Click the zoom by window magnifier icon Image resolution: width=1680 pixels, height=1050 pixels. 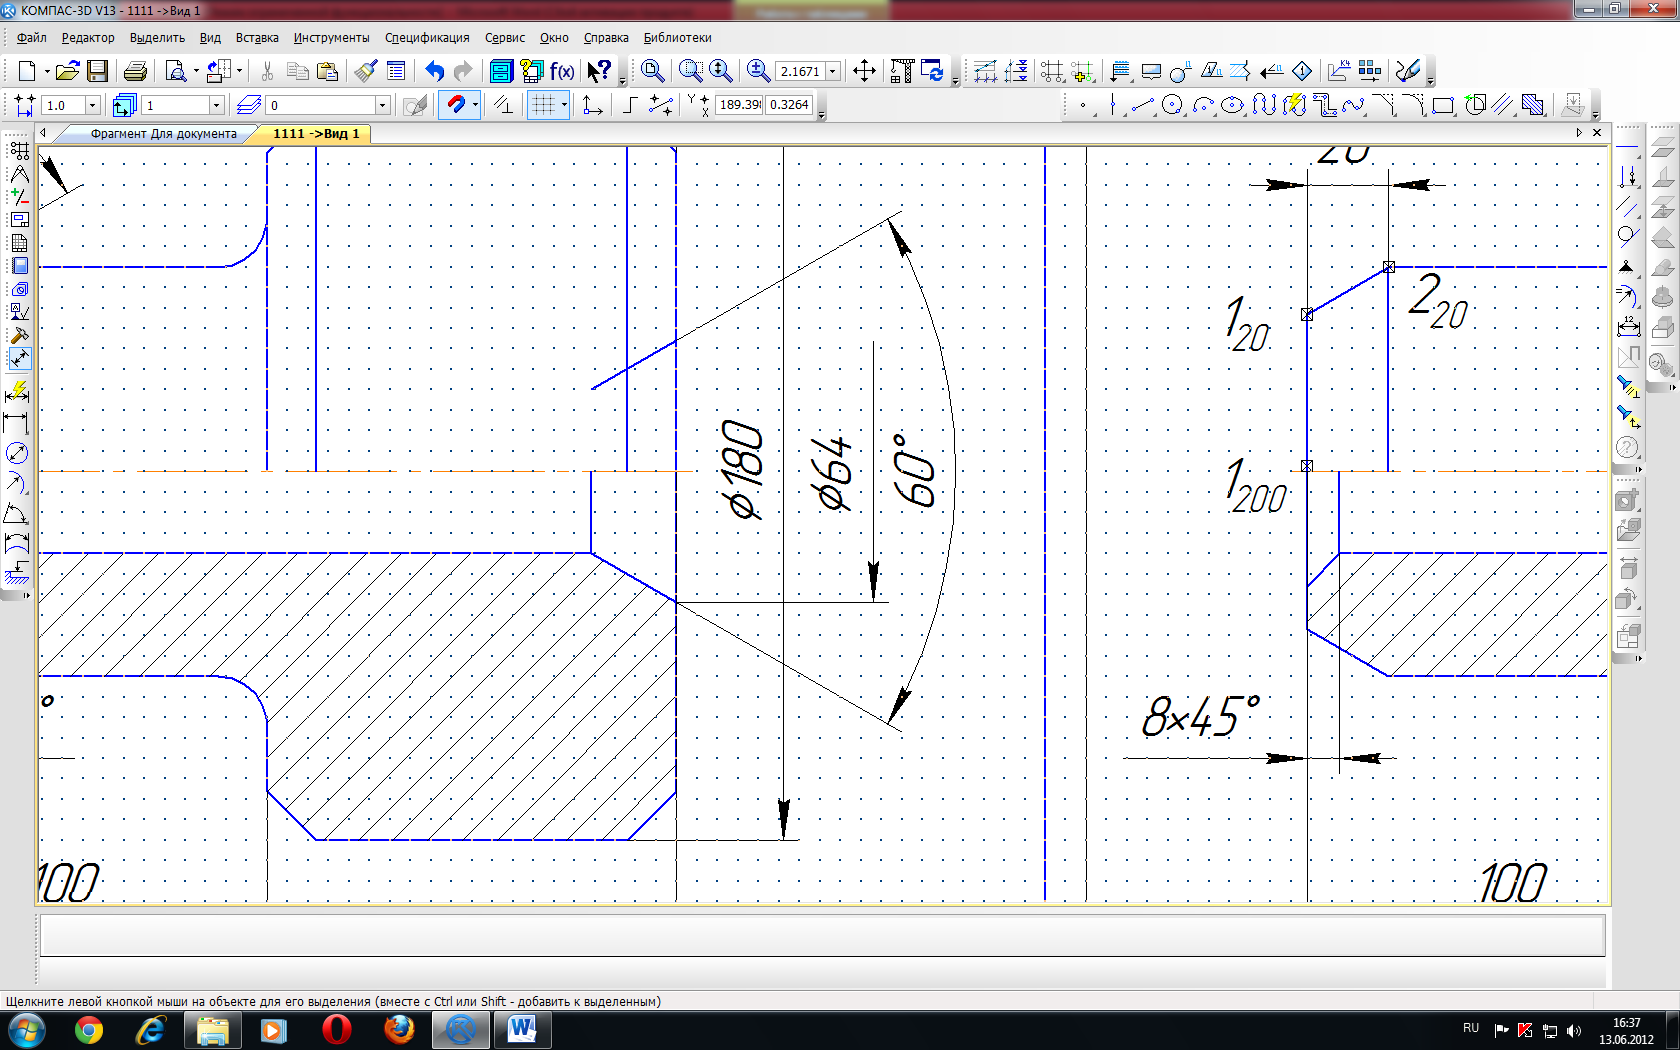click(x=691, y=71)
